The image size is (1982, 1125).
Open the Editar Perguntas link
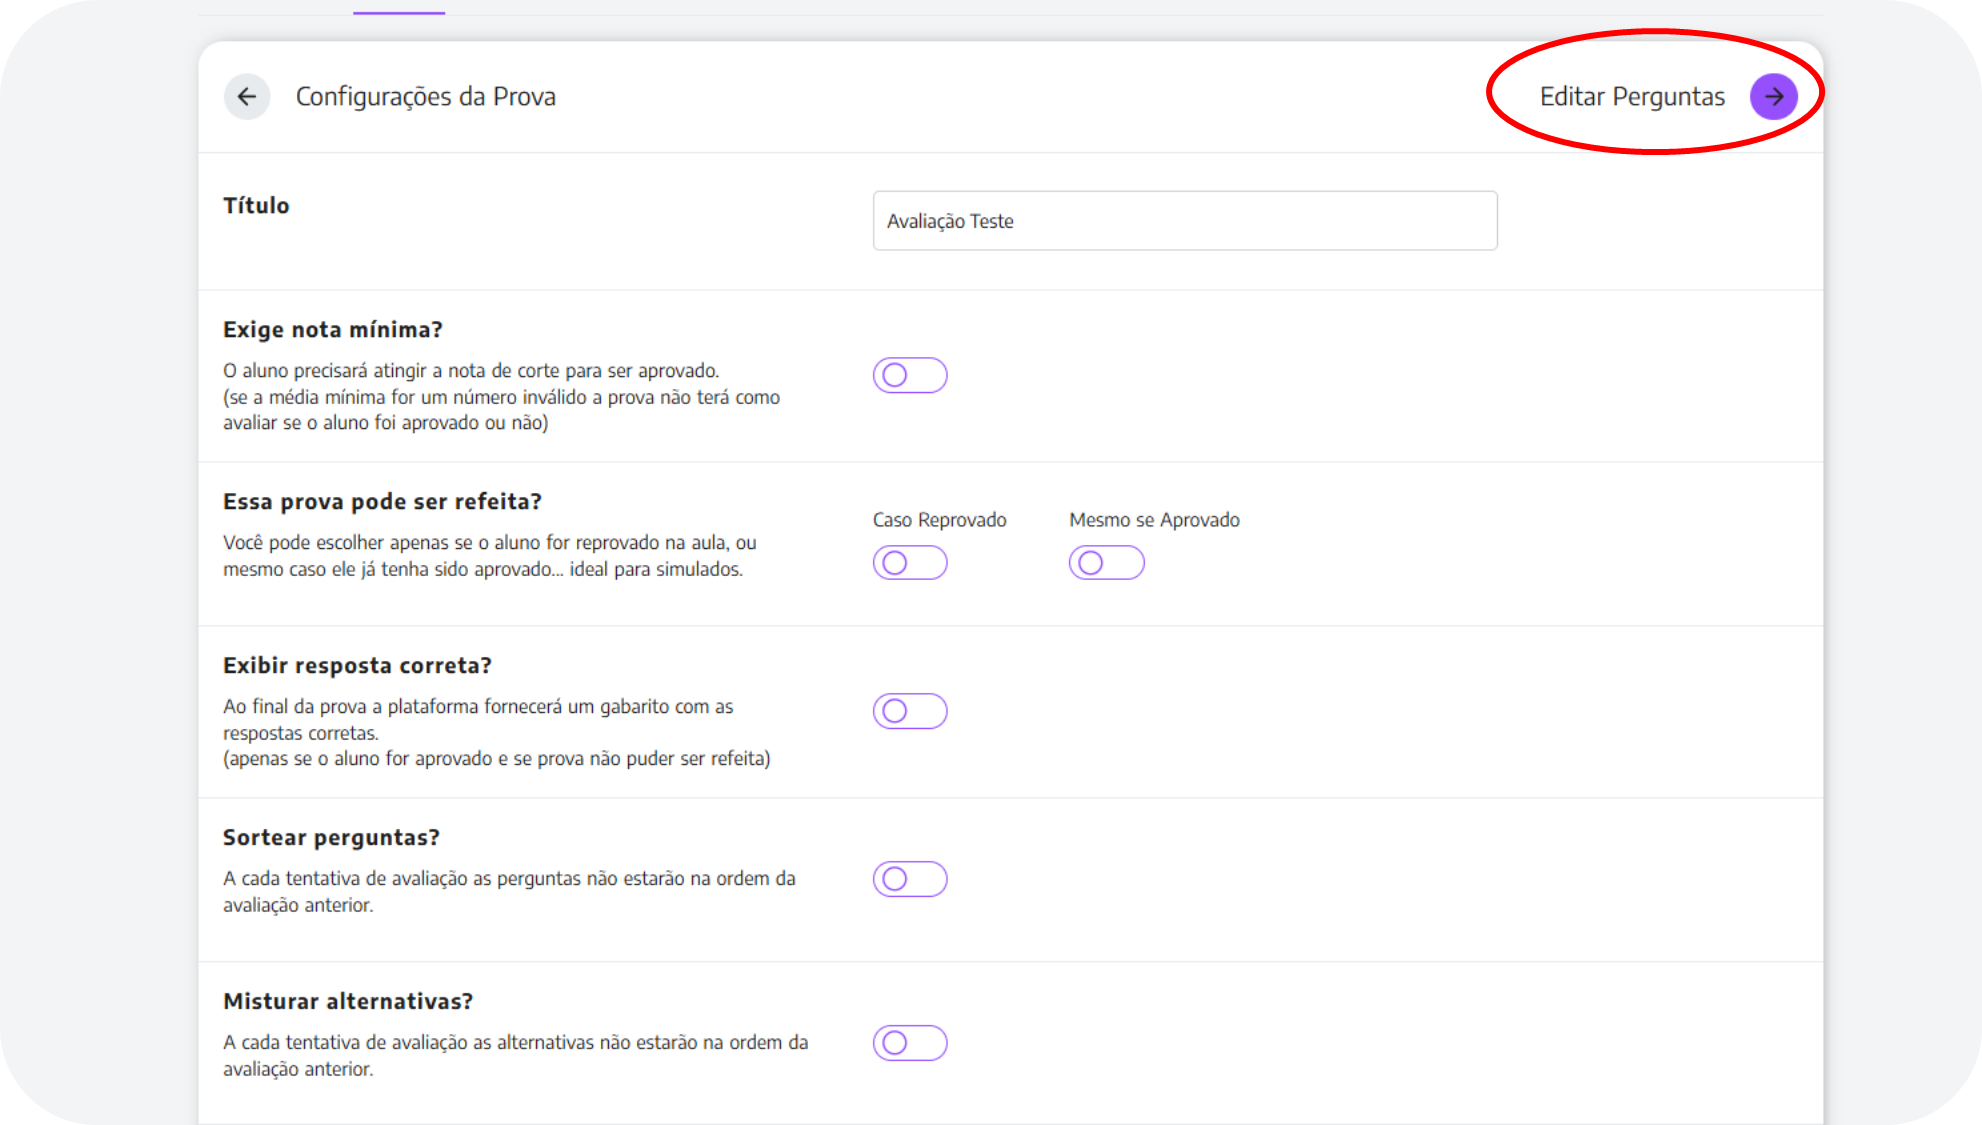[1631, 97]
